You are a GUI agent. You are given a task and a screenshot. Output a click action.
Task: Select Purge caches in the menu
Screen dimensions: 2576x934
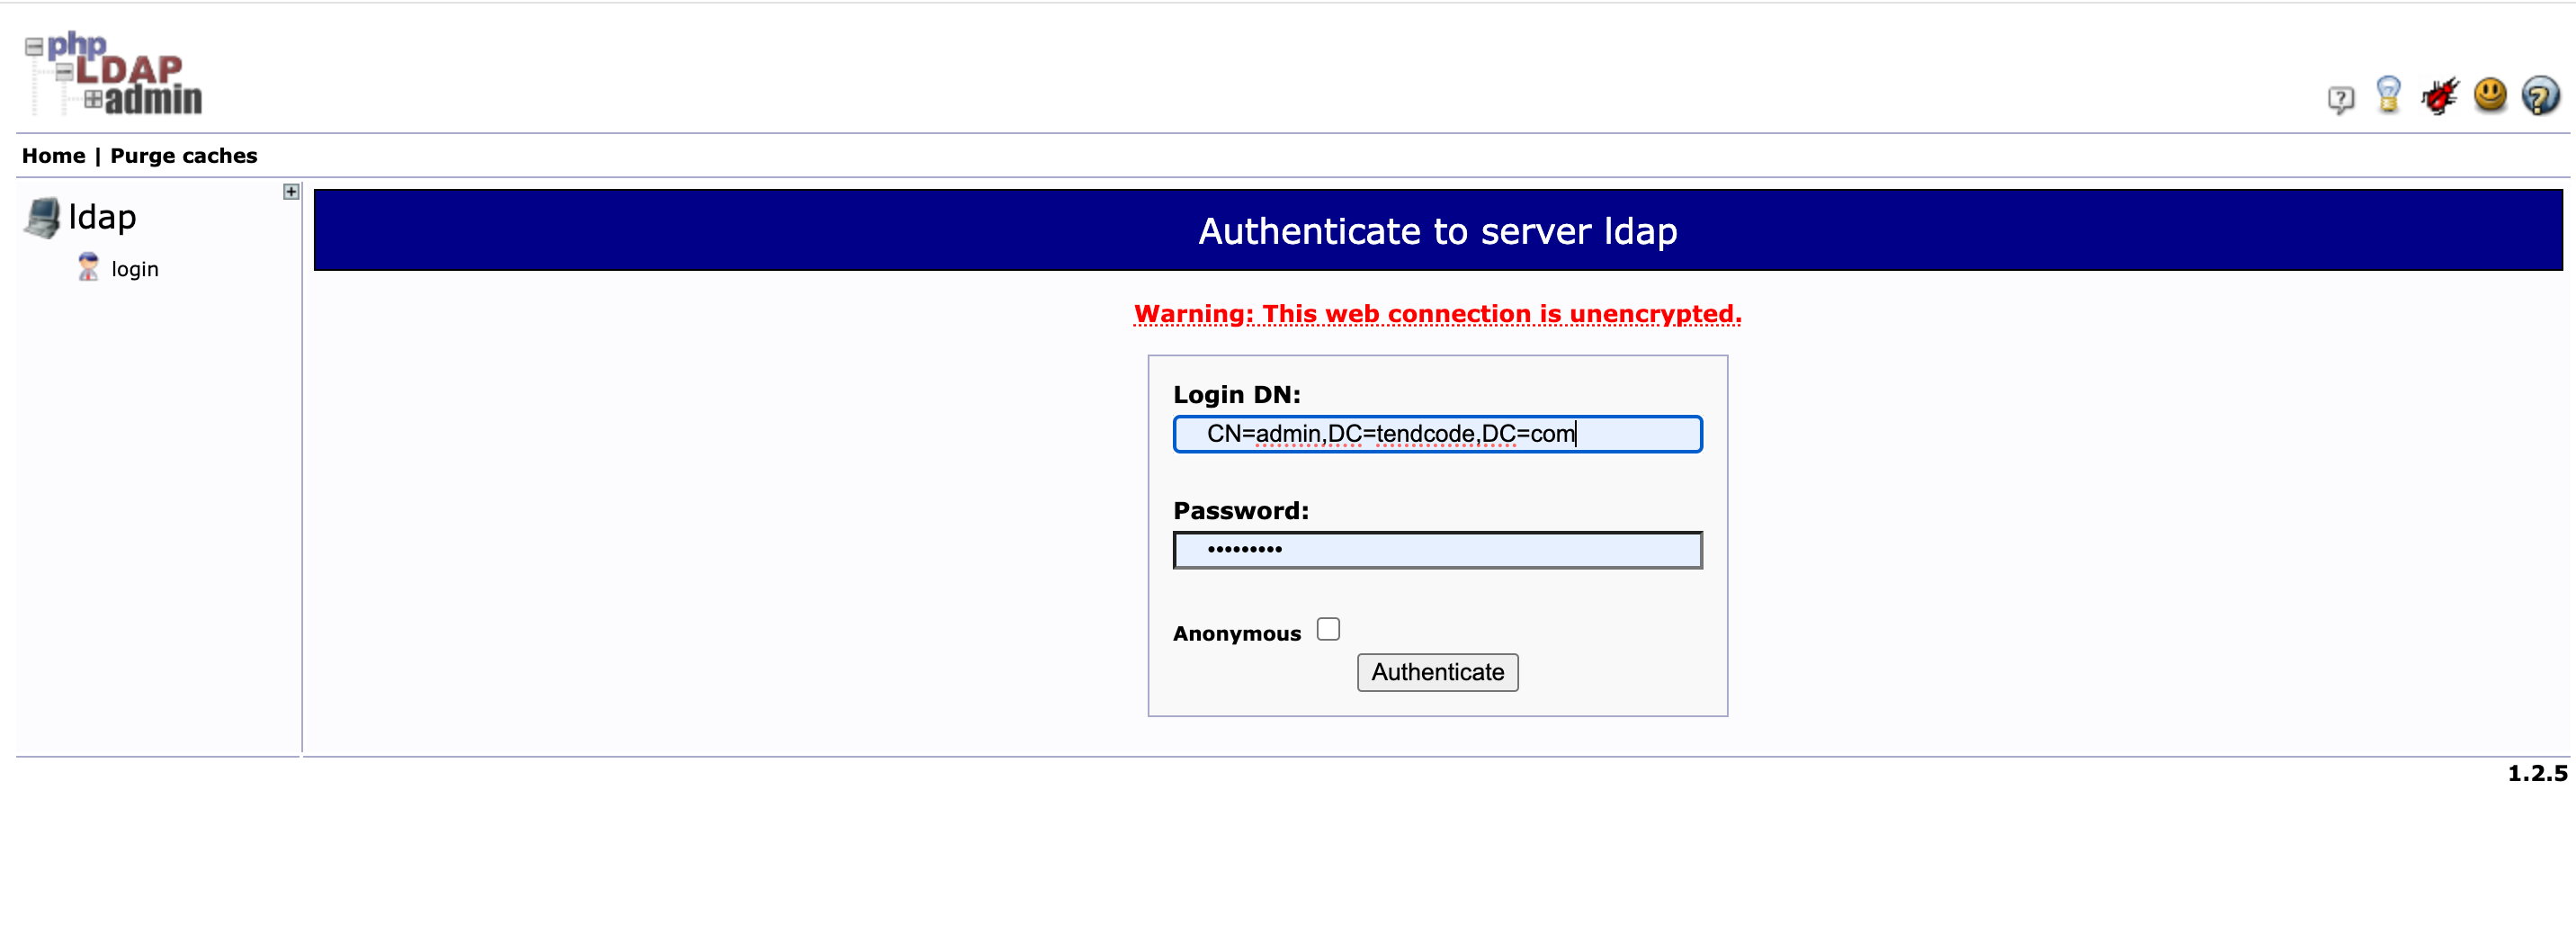point(183,156)
